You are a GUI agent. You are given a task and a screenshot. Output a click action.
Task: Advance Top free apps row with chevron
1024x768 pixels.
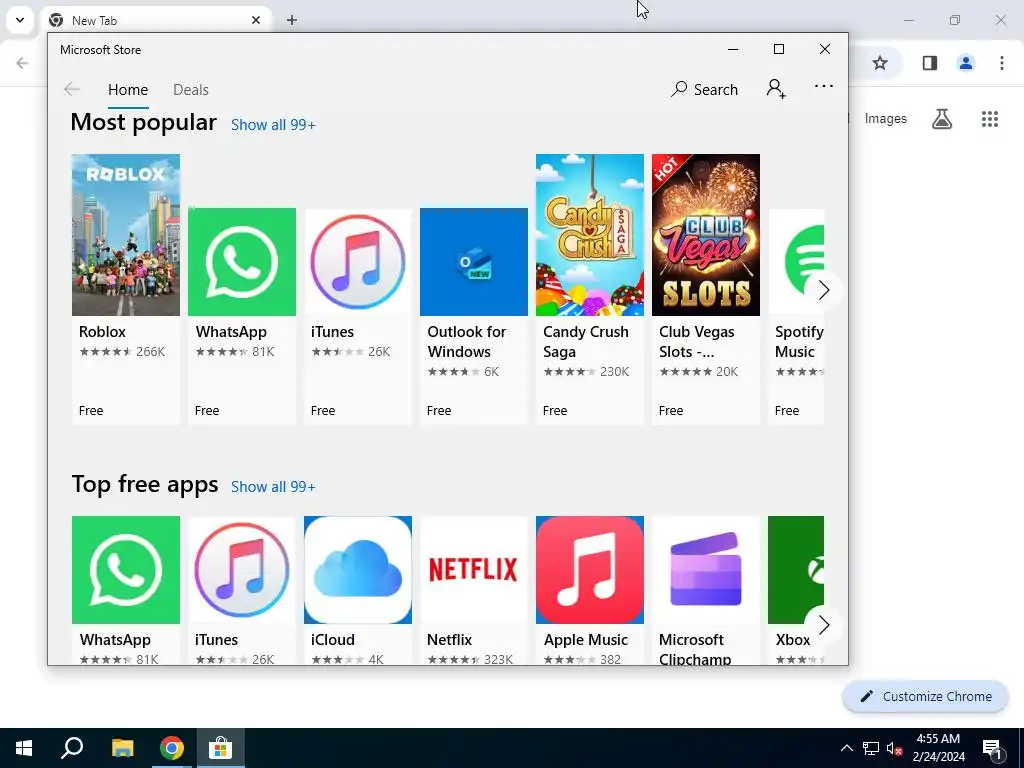pos(824,625)
